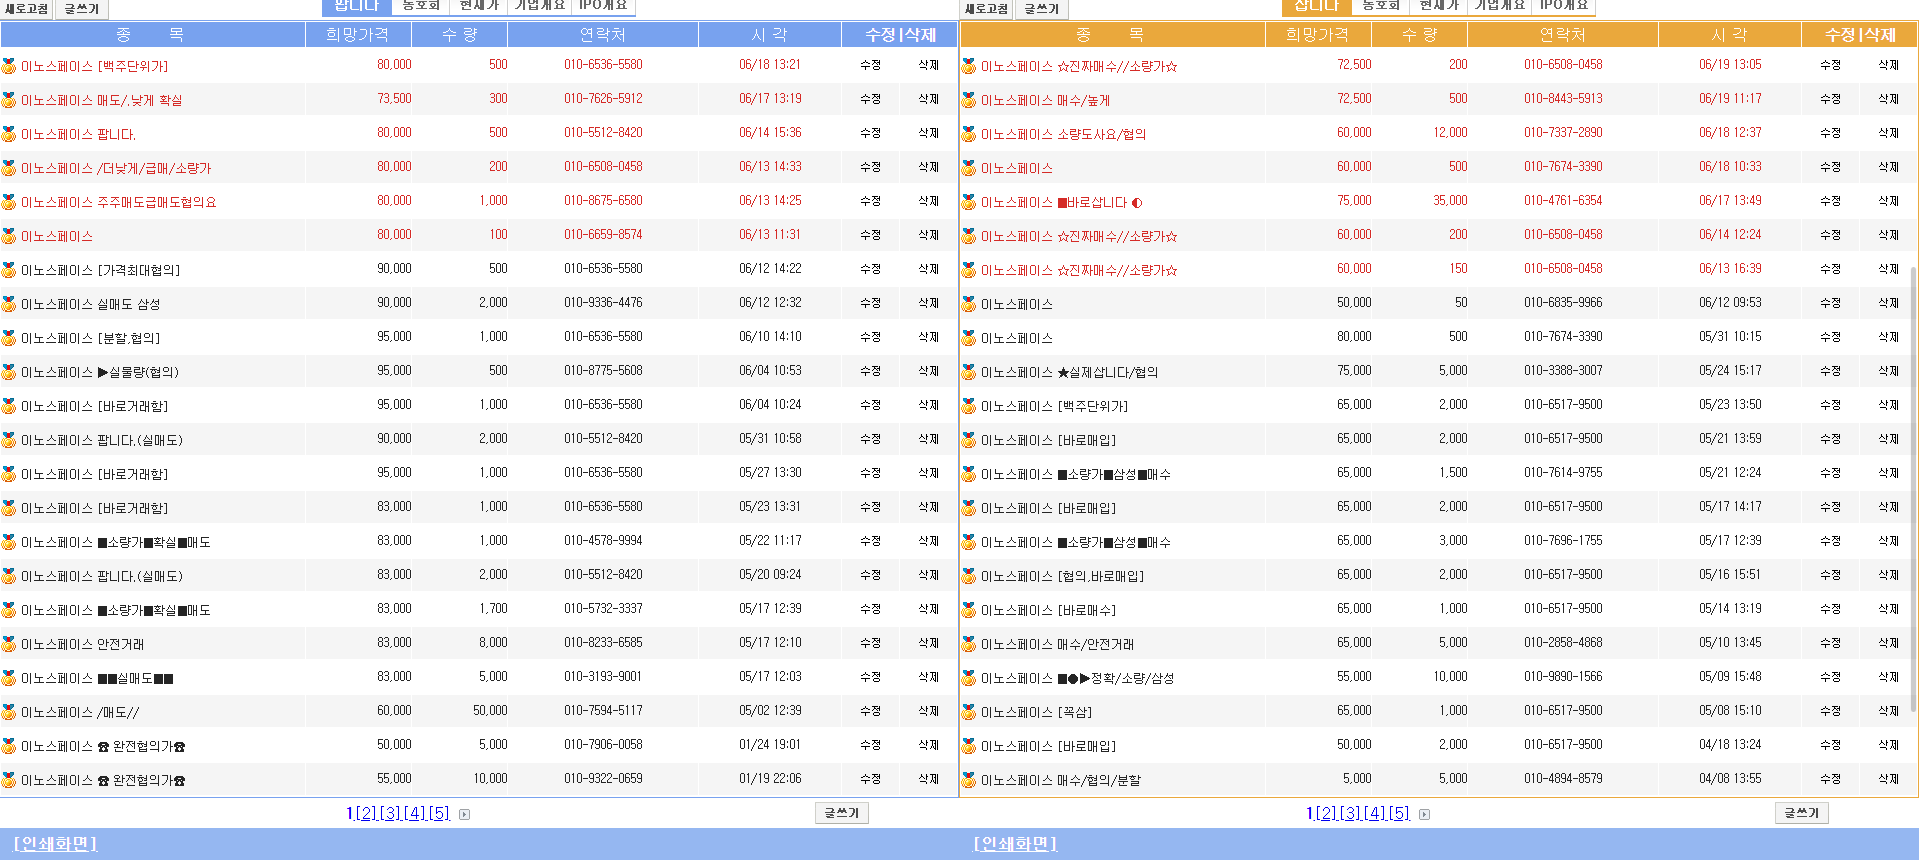Click the medal icon beside '[협의,바로매입]' row
This screenshot has height=865, width=1919.
pyautogui.click(x=969, y=576)
